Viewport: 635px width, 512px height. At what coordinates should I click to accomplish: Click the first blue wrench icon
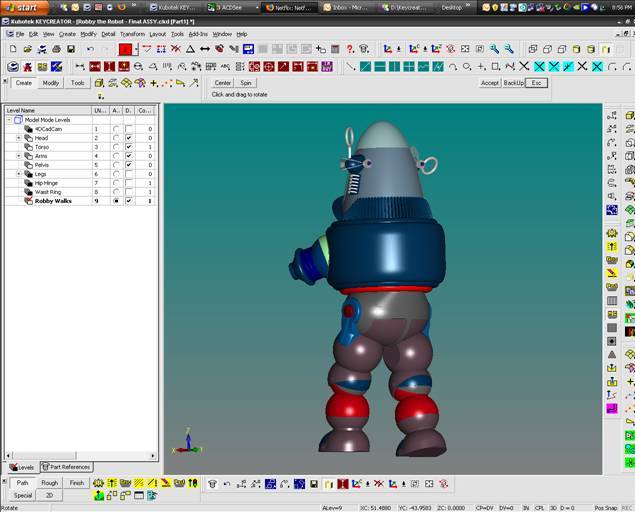click(494, 49)
